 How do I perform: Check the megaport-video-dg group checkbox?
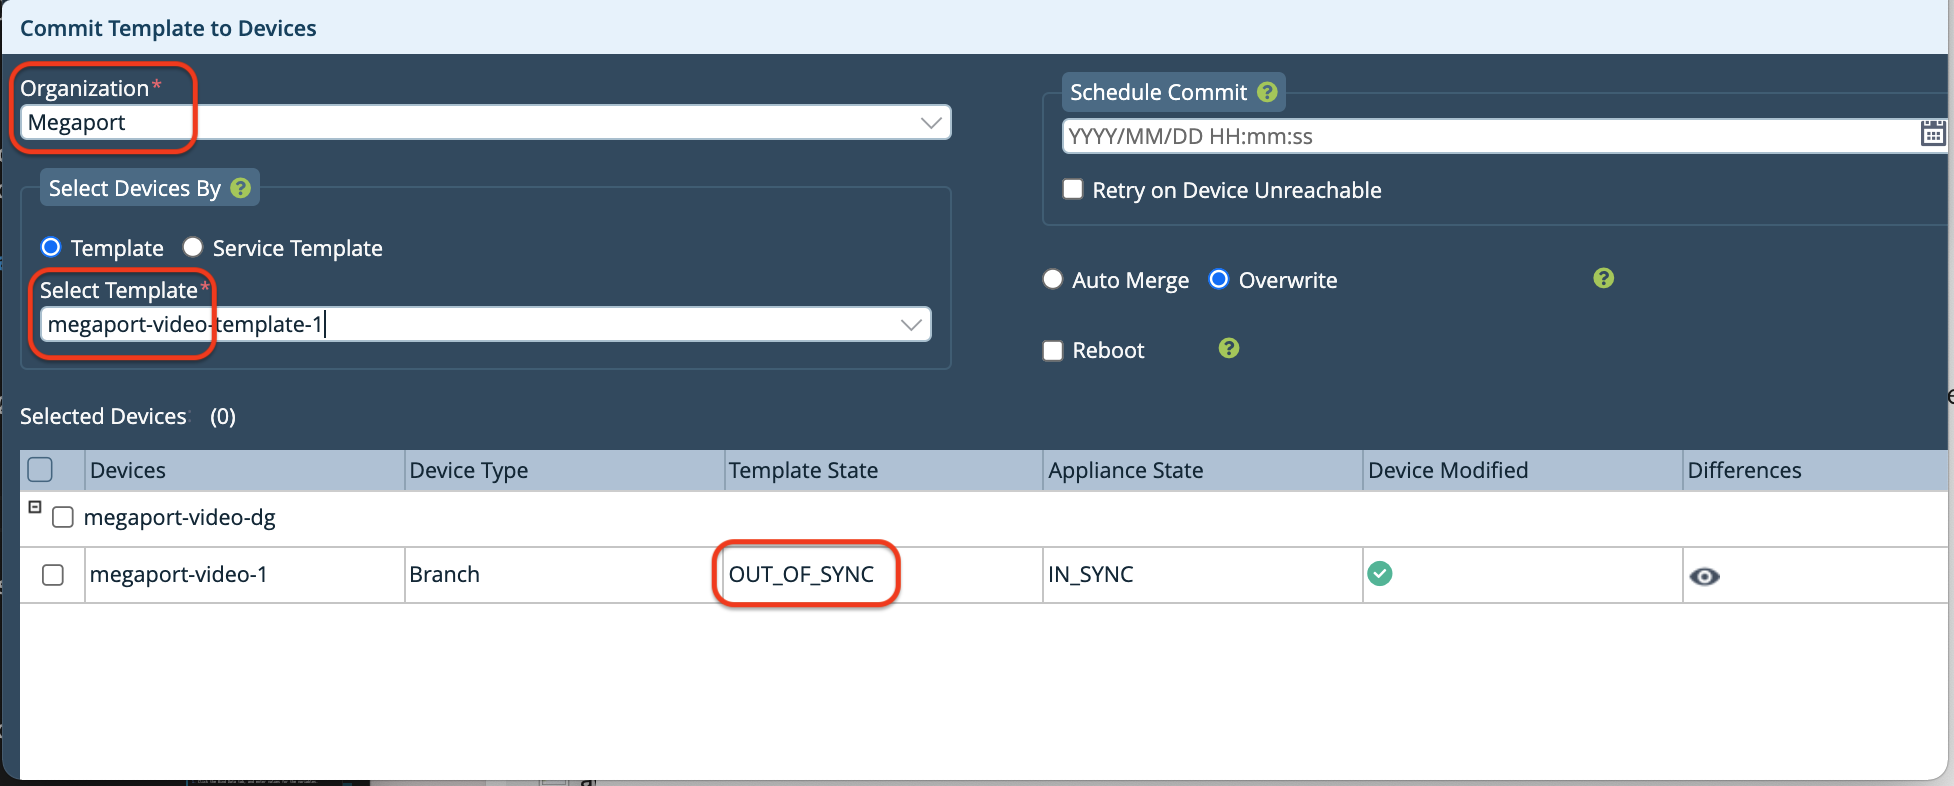(63, 517)
